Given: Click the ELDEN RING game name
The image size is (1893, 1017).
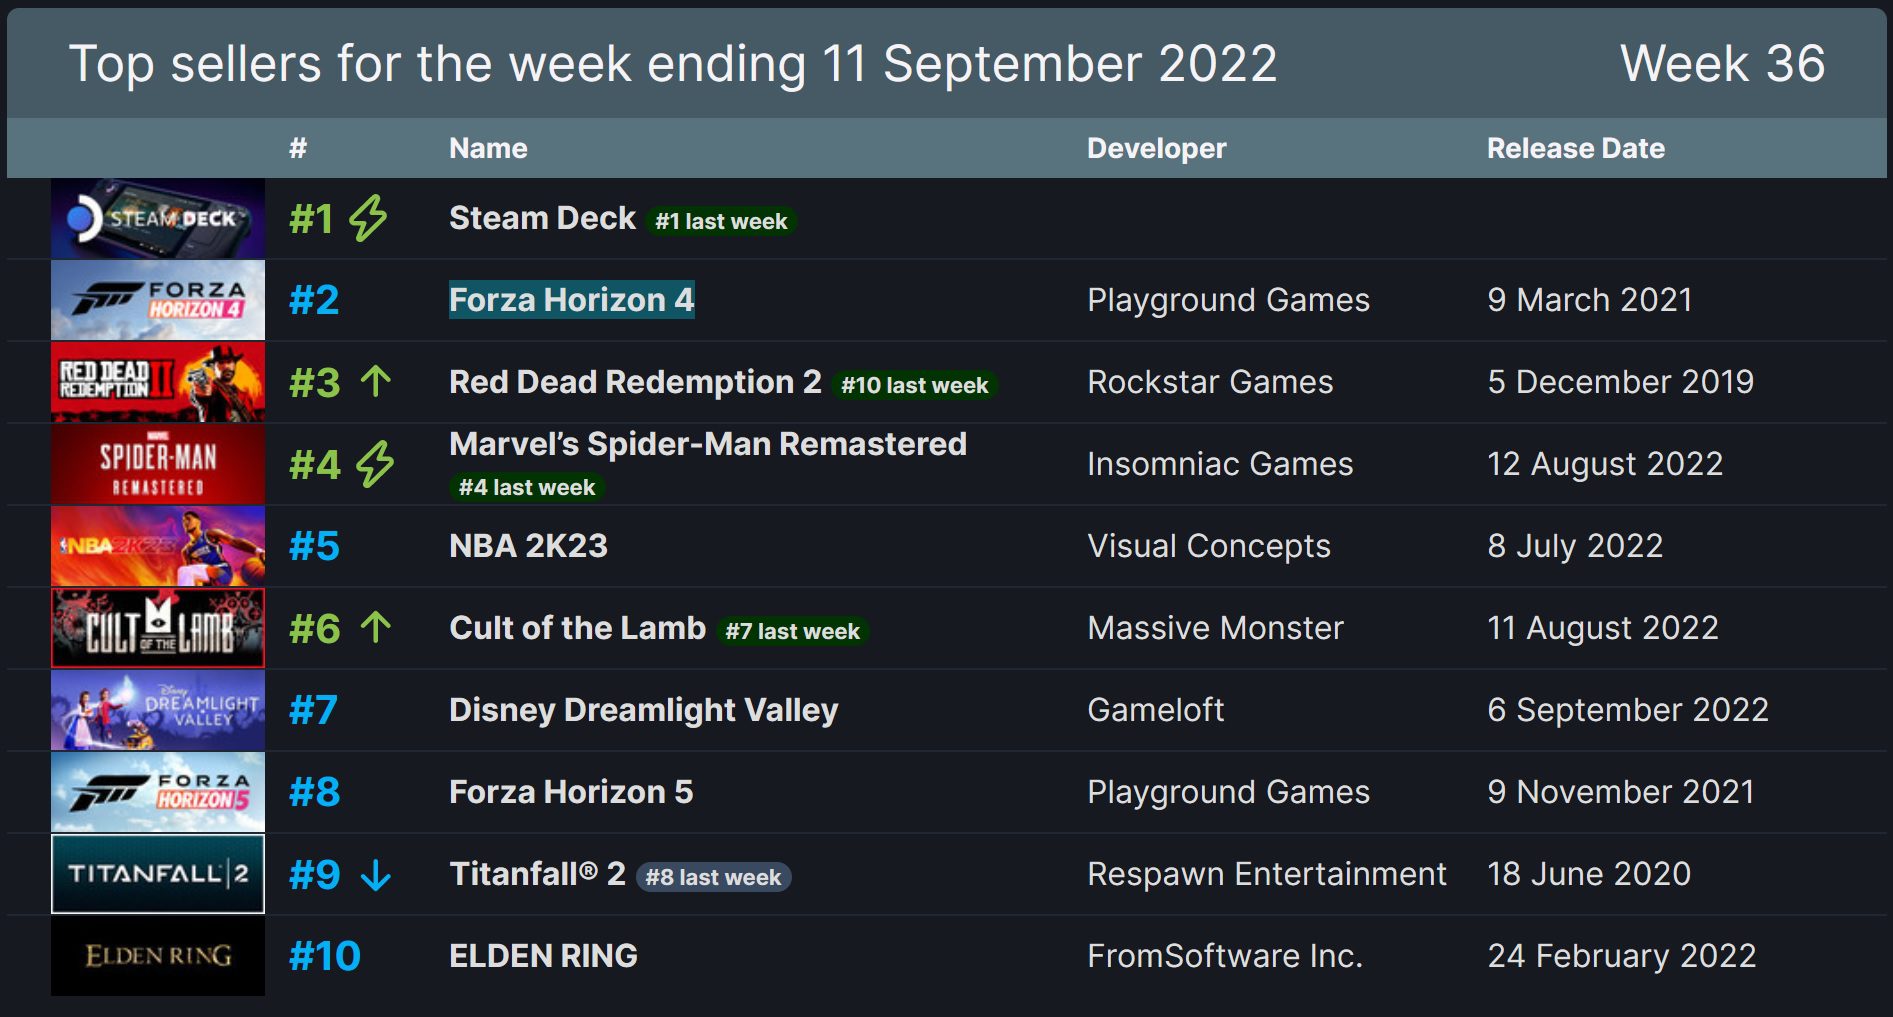Looking at the screenshot, I should click(x=543, y=956).
